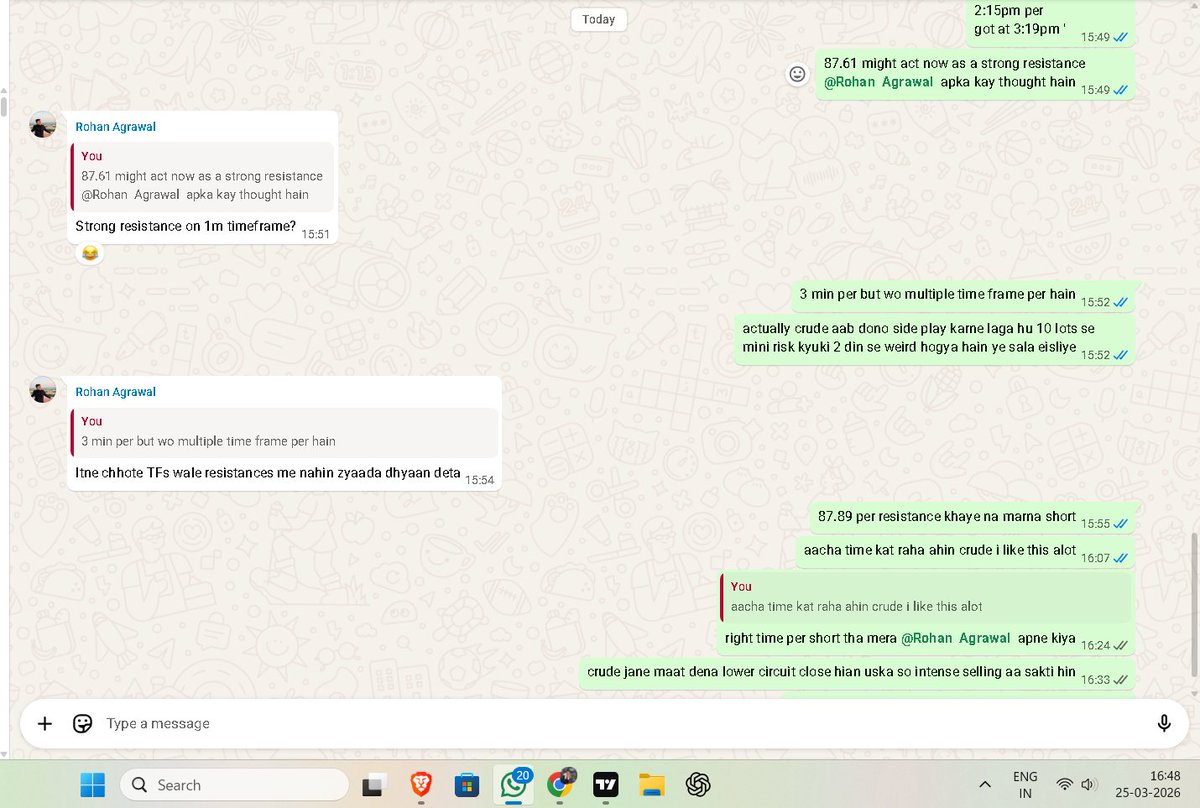Open ChatGPT app from the taskbar

697,785
